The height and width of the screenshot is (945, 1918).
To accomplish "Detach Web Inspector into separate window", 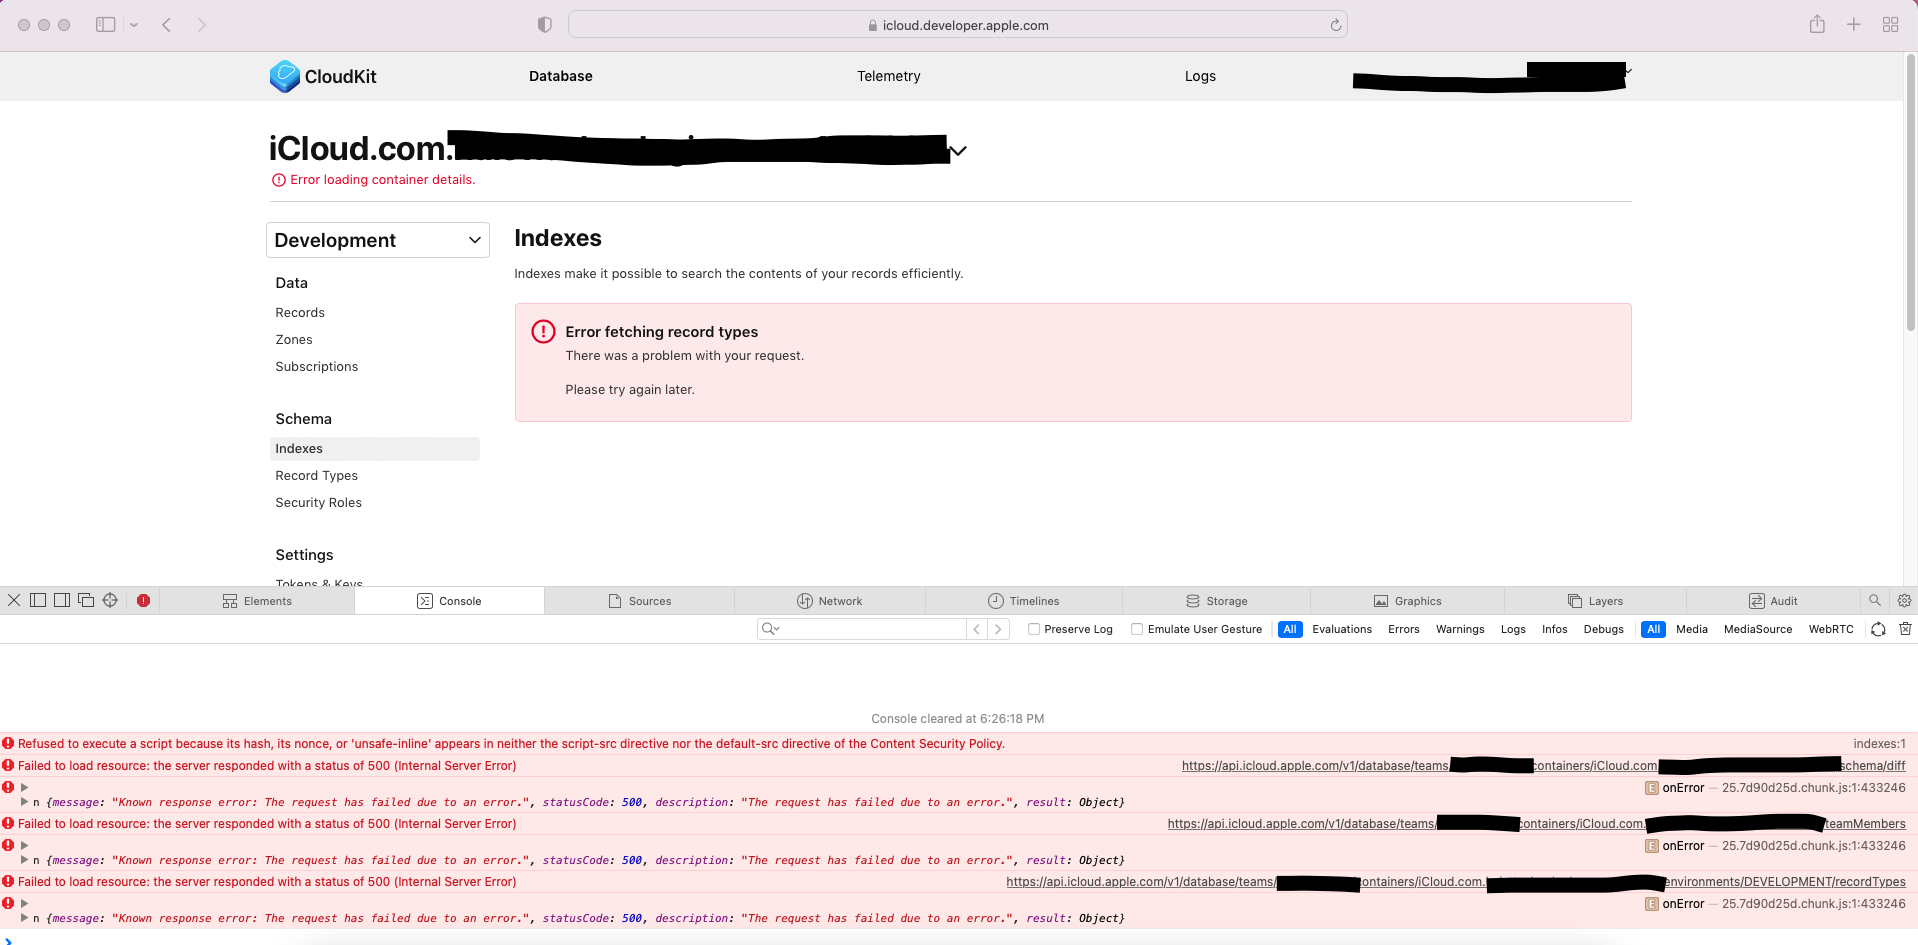I will 86,600.
